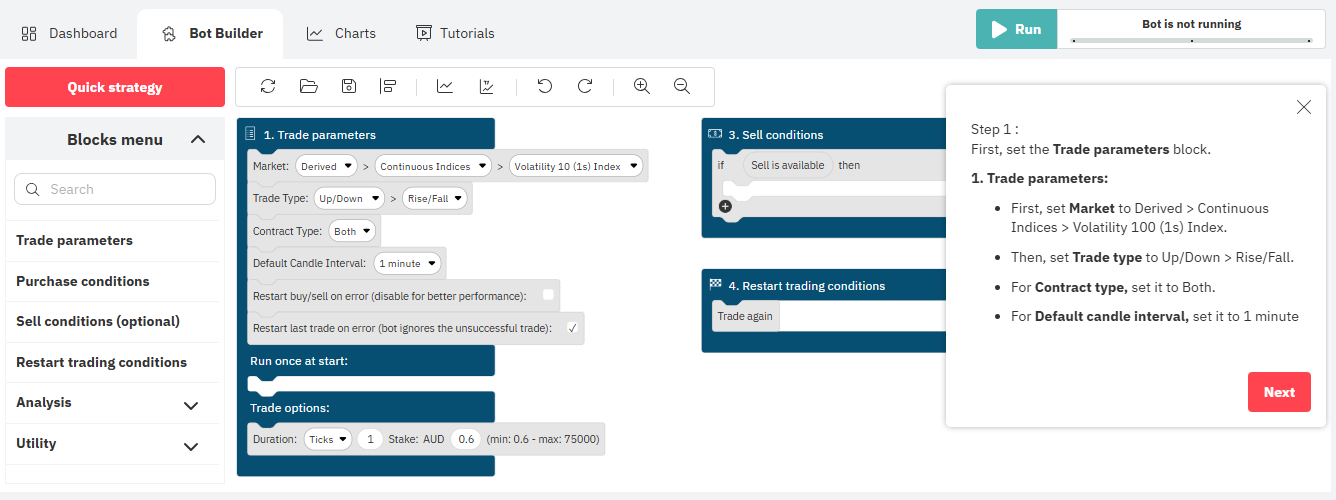
Task: Open the TradingView chart icon in toolbar
Action: coord(486,86)
